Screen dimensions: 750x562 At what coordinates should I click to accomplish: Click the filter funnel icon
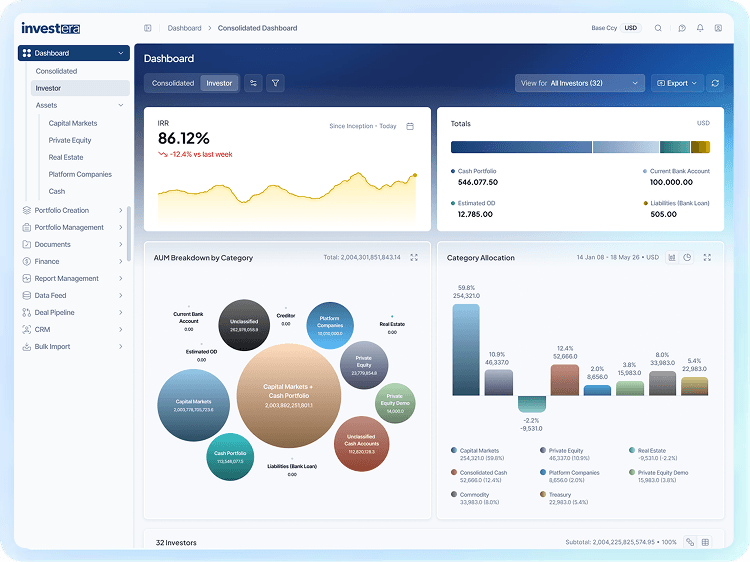[x=276, y=83]
